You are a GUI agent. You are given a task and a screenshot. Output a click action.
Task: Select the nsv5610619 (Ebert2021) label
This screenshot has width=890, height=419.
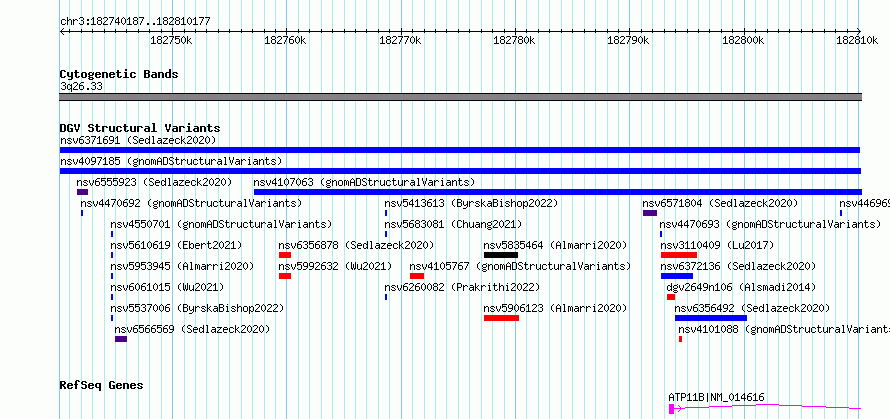(176, 245)
